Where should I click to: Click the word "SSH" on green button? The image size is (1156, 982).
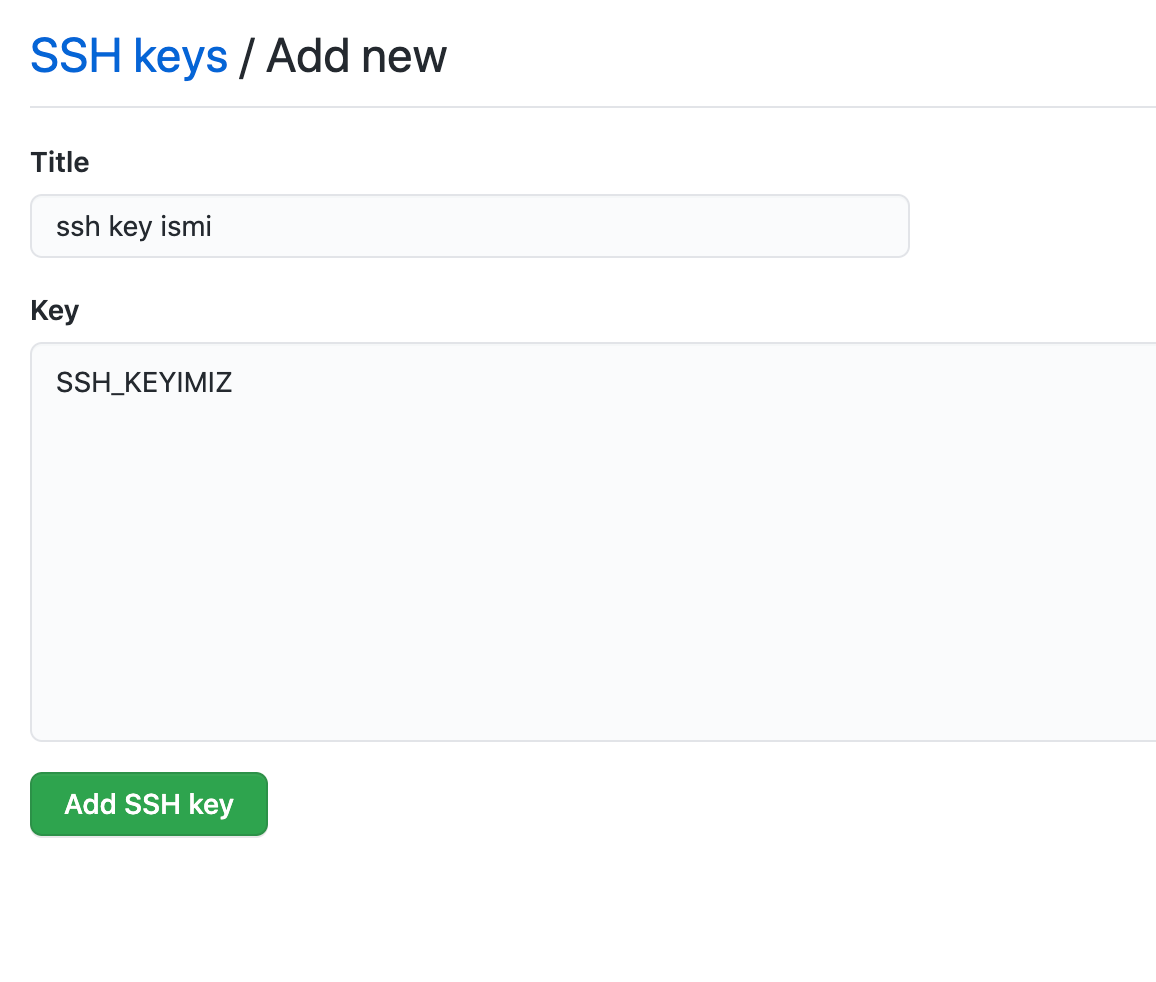[x=149, y=804]
